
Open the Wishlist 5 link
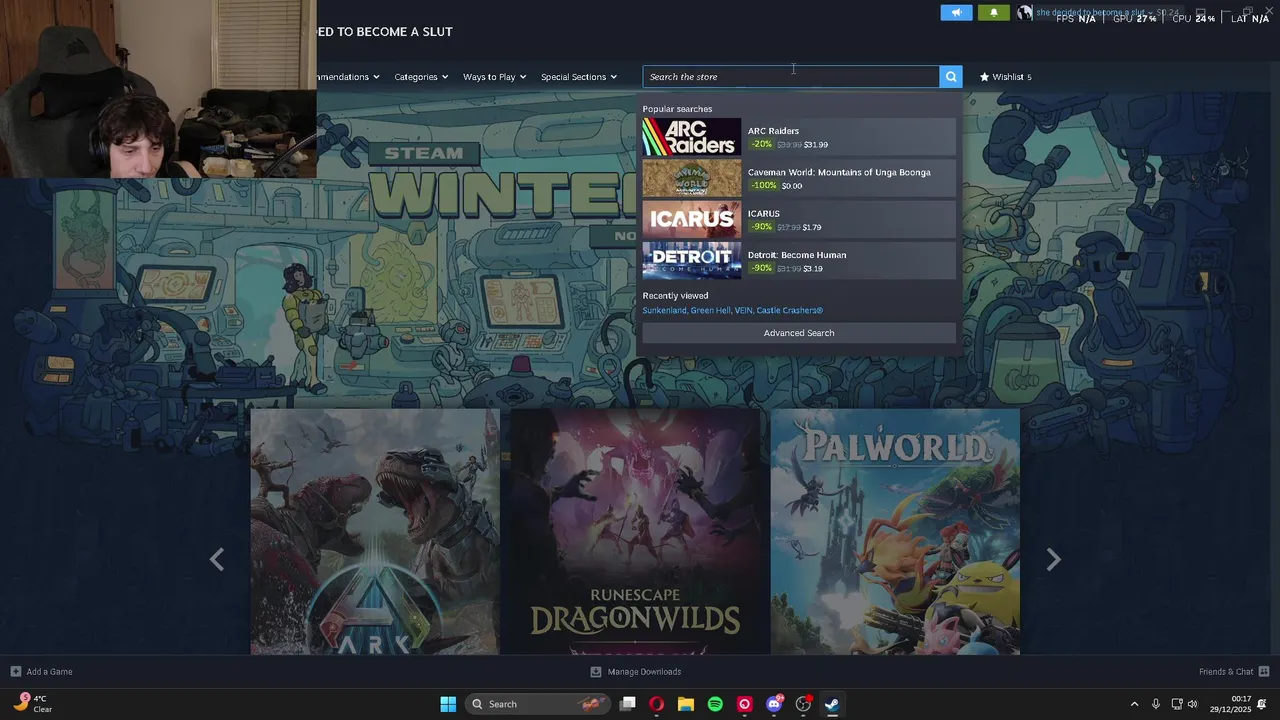coord(1006,76)
